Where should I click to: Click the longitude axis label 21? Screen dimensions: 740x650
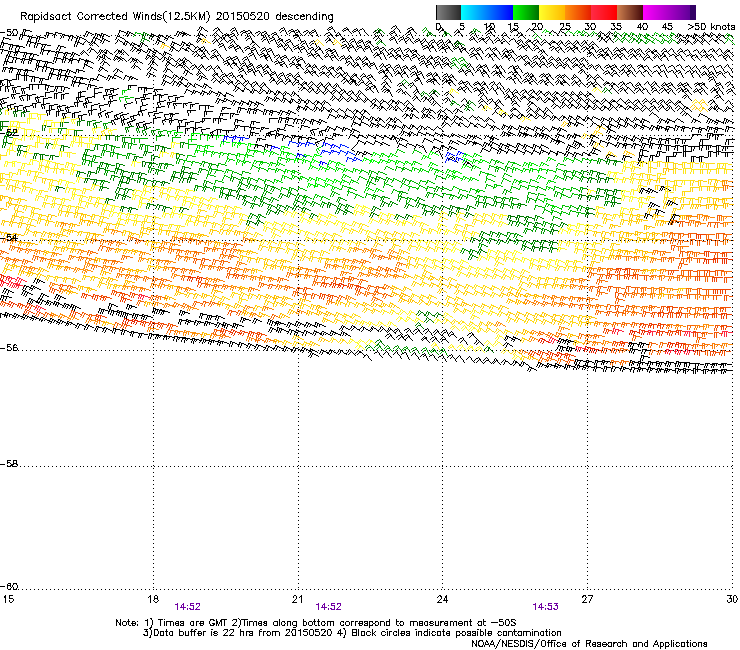pyautogui.click(x=297, y=599)
